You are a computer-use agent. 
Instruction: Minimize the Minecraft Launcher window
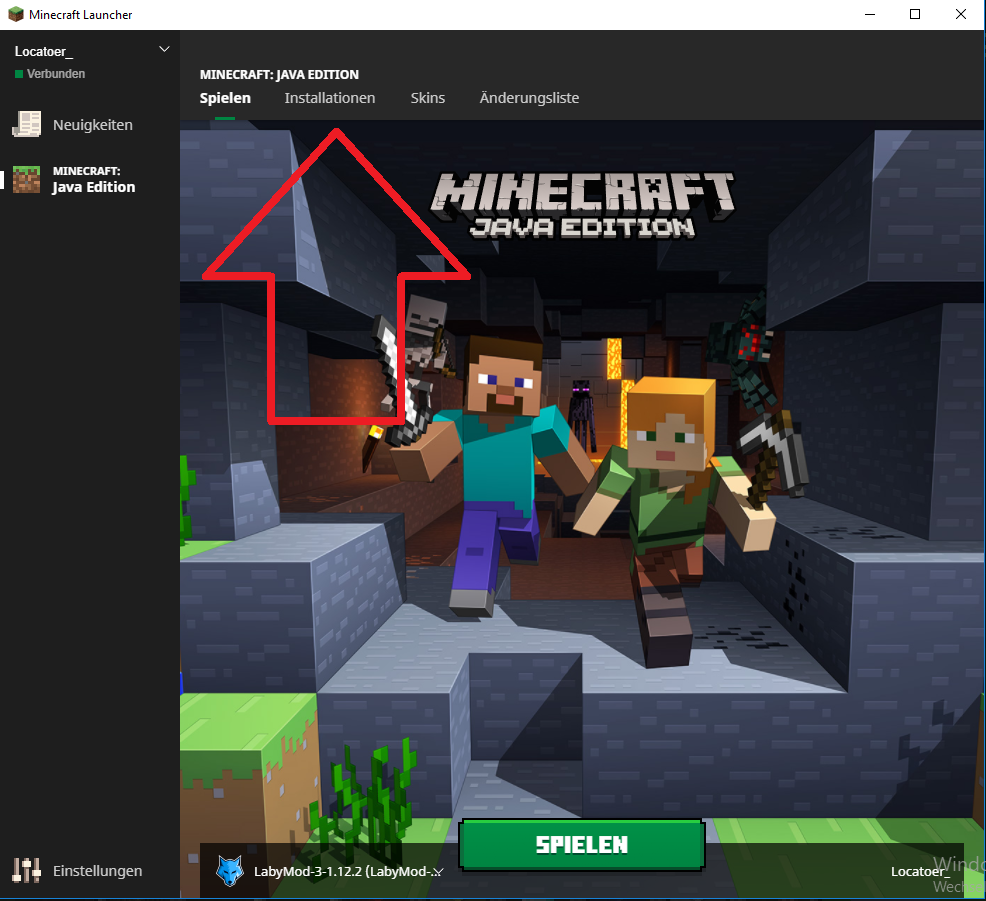870,14
